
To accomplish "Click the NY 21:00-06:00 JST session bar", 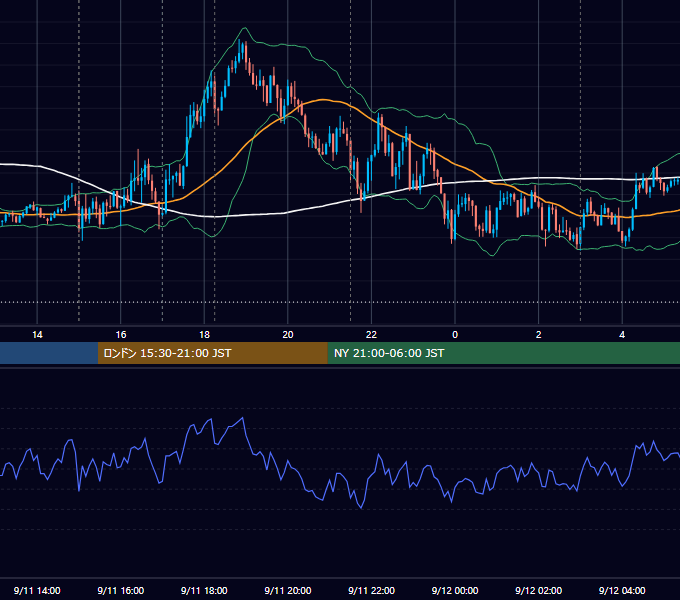I will click(x=503, y=353).
